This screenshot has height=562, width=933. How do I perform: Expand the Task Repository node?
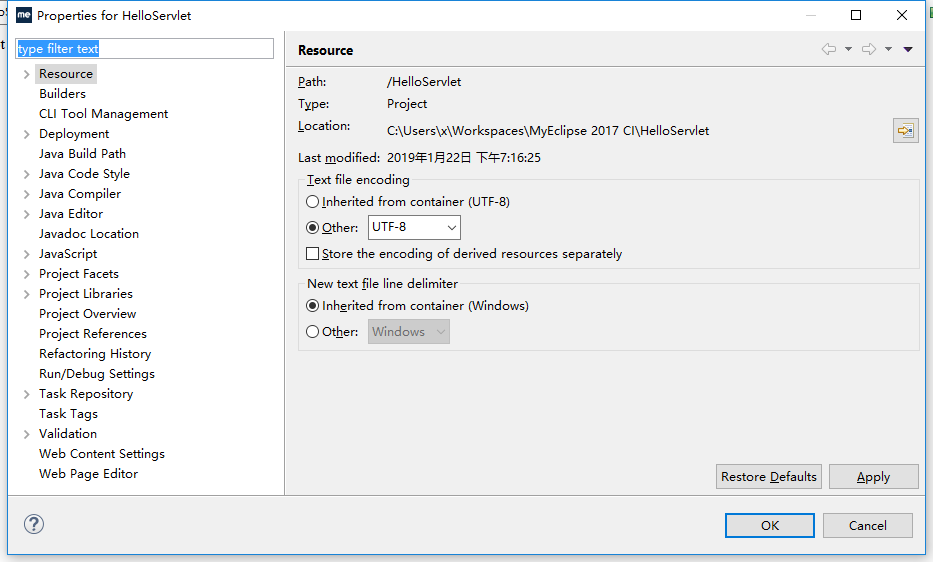tap(26, 394)
